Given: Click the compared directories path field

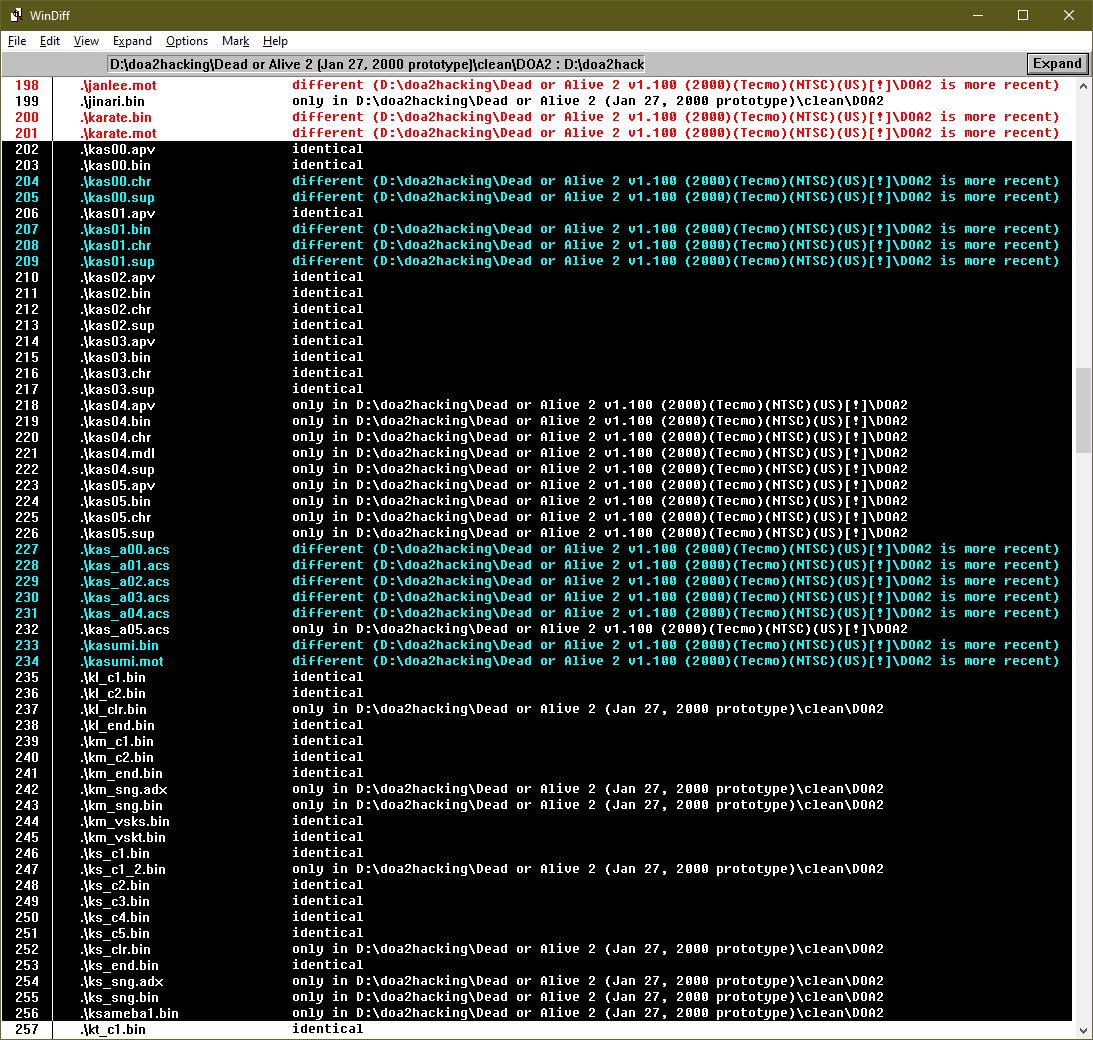Looking at the screenshot, I should click(x=377, y=64).
